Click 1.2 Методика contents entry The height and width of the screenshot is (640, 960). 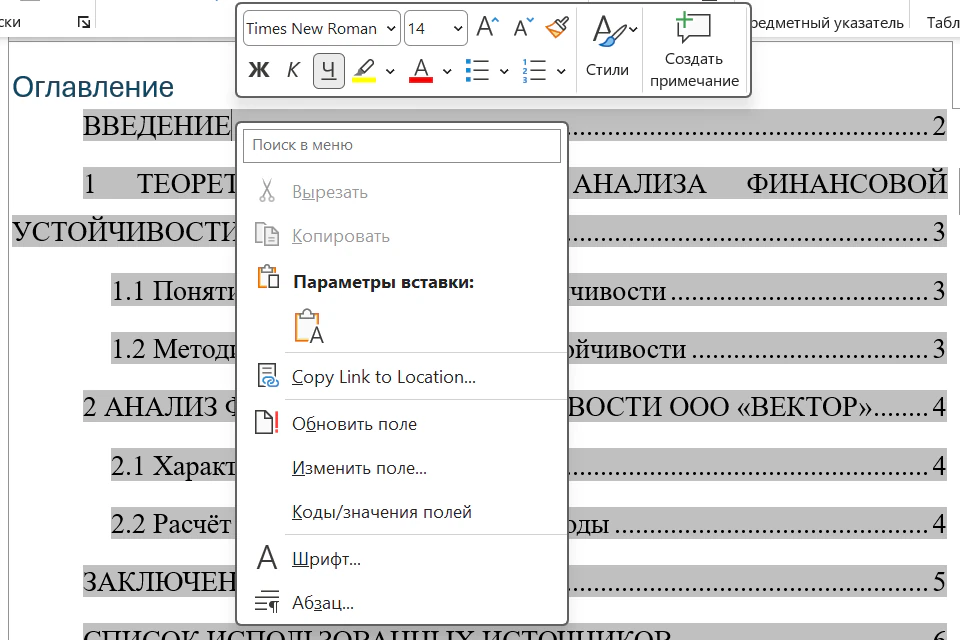coord(173,349)
